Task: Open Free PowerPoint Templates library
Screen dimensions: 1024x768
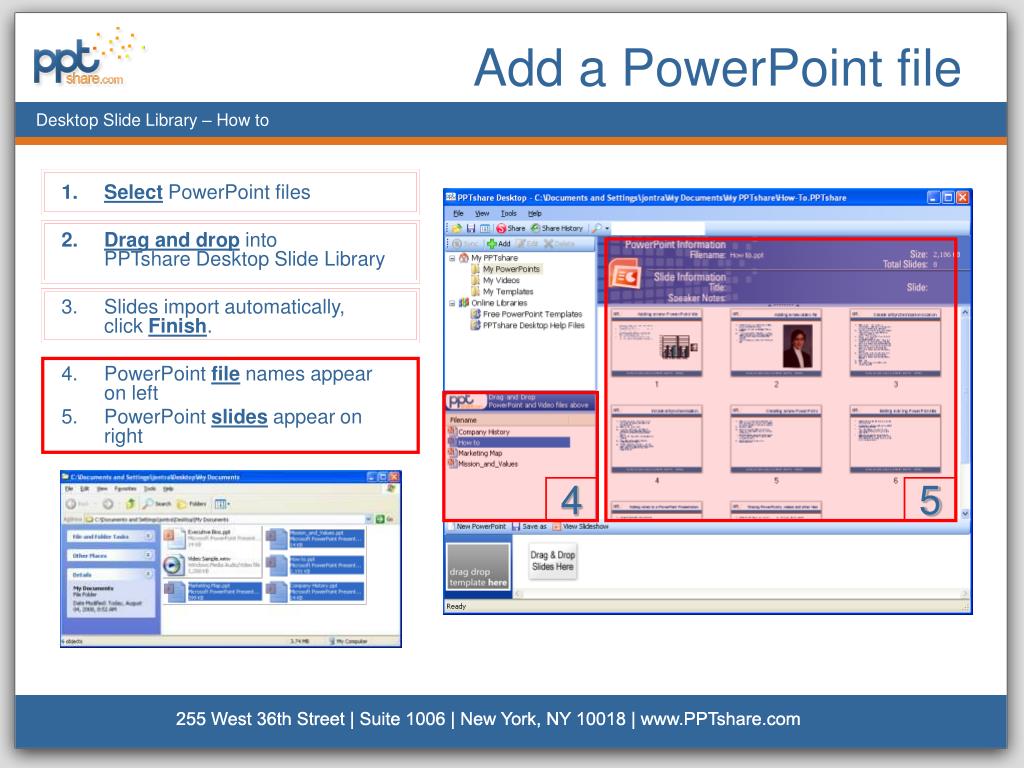Action: click(526, 314)
